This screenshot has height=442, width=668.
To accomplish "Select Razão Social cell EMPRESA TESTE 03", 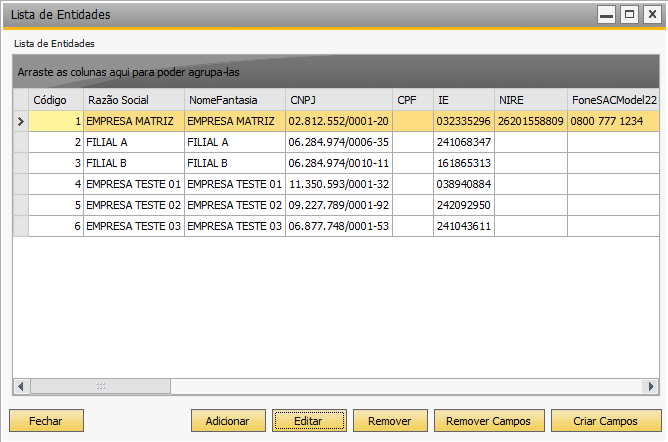I will pyautogui.click(x=134, y=226).
